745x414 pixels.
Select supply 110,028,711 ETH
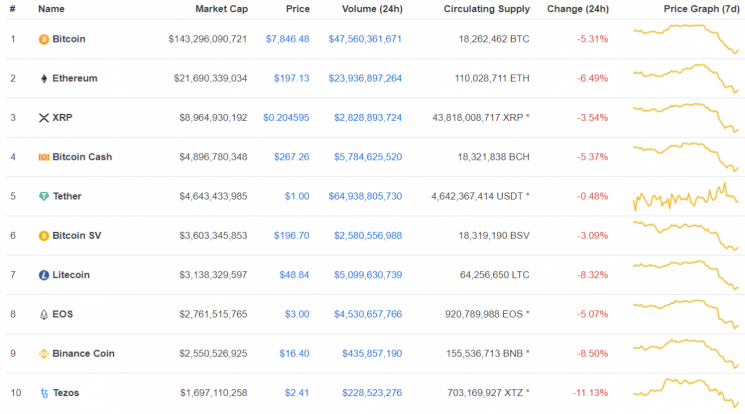click(x=492, y=78)
